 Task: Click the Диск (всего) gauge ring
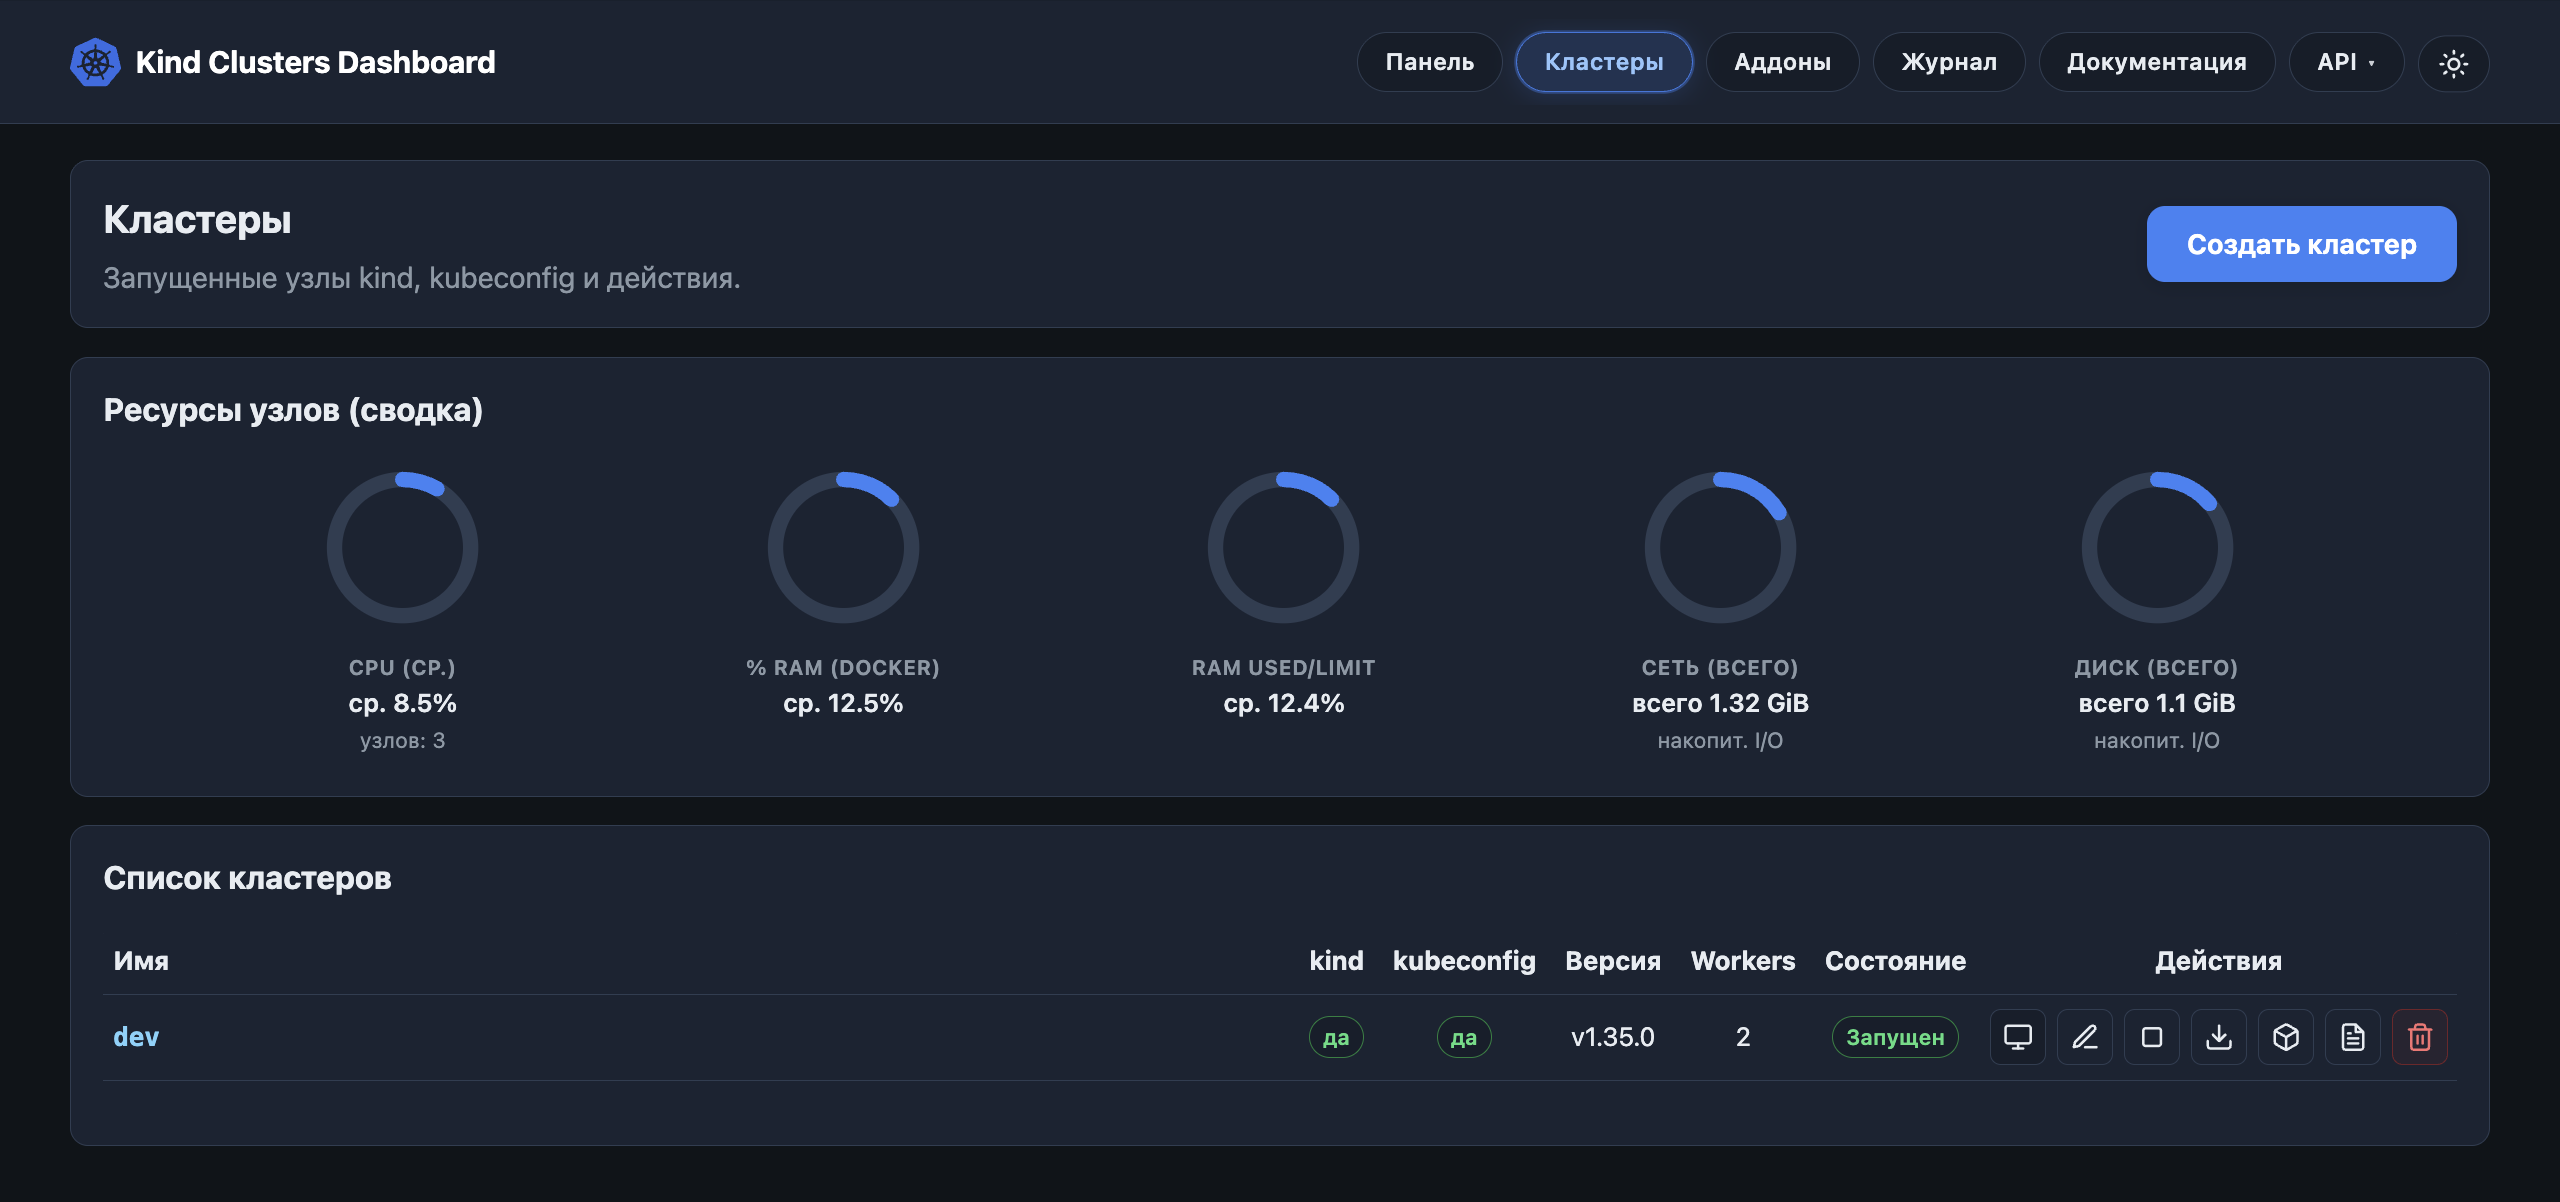click(2157, 547)
